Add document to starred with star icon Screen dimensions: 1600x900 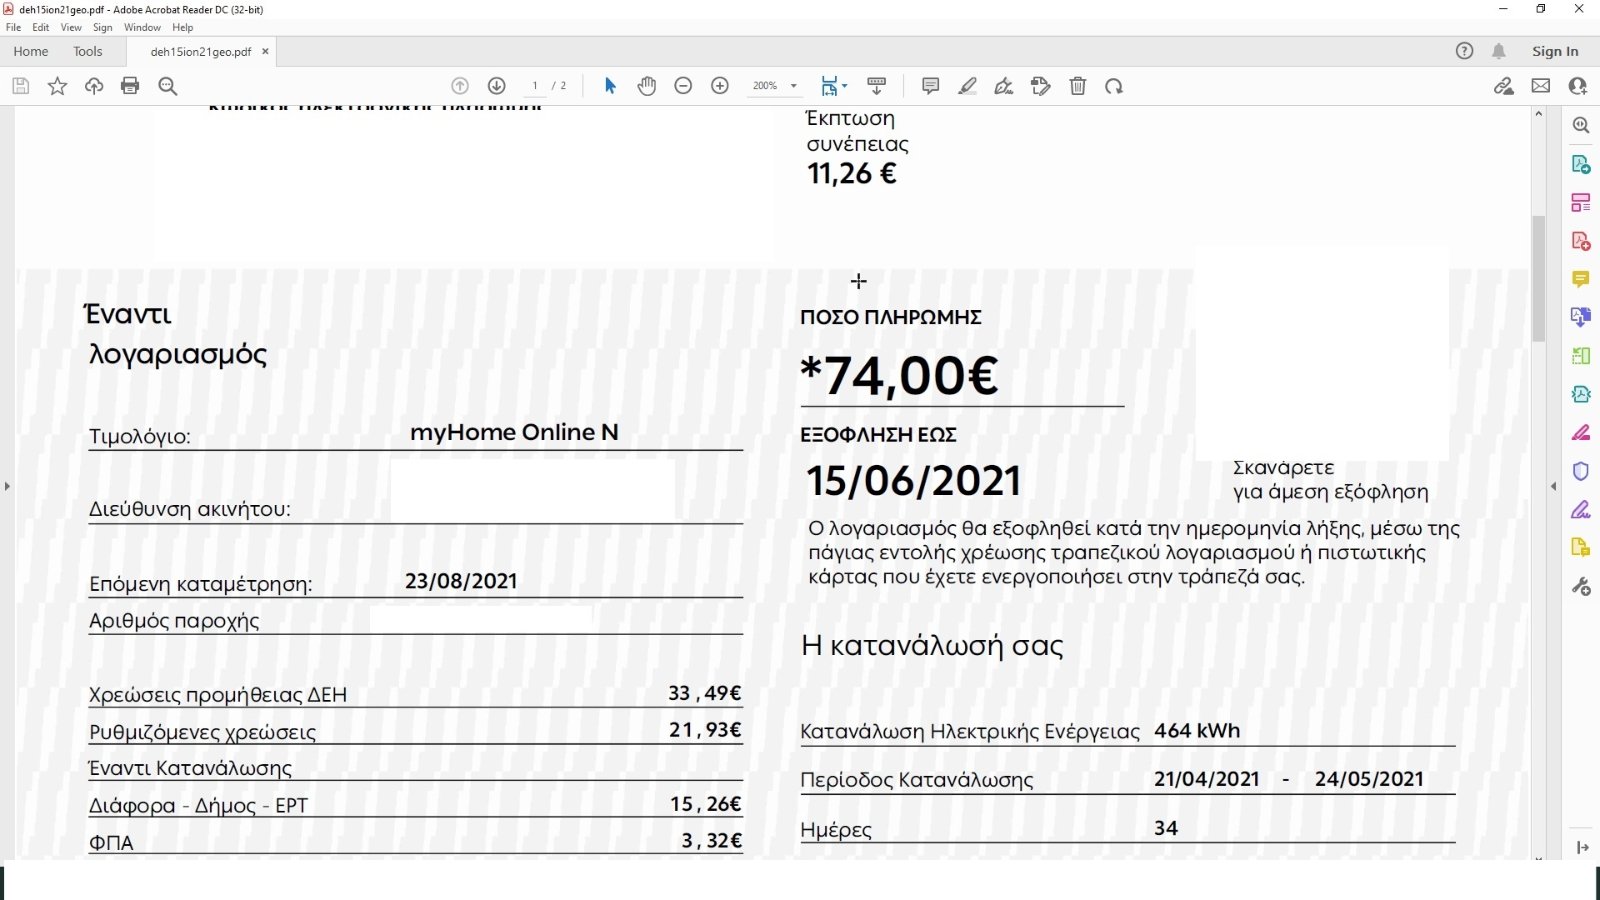(57, 86)
